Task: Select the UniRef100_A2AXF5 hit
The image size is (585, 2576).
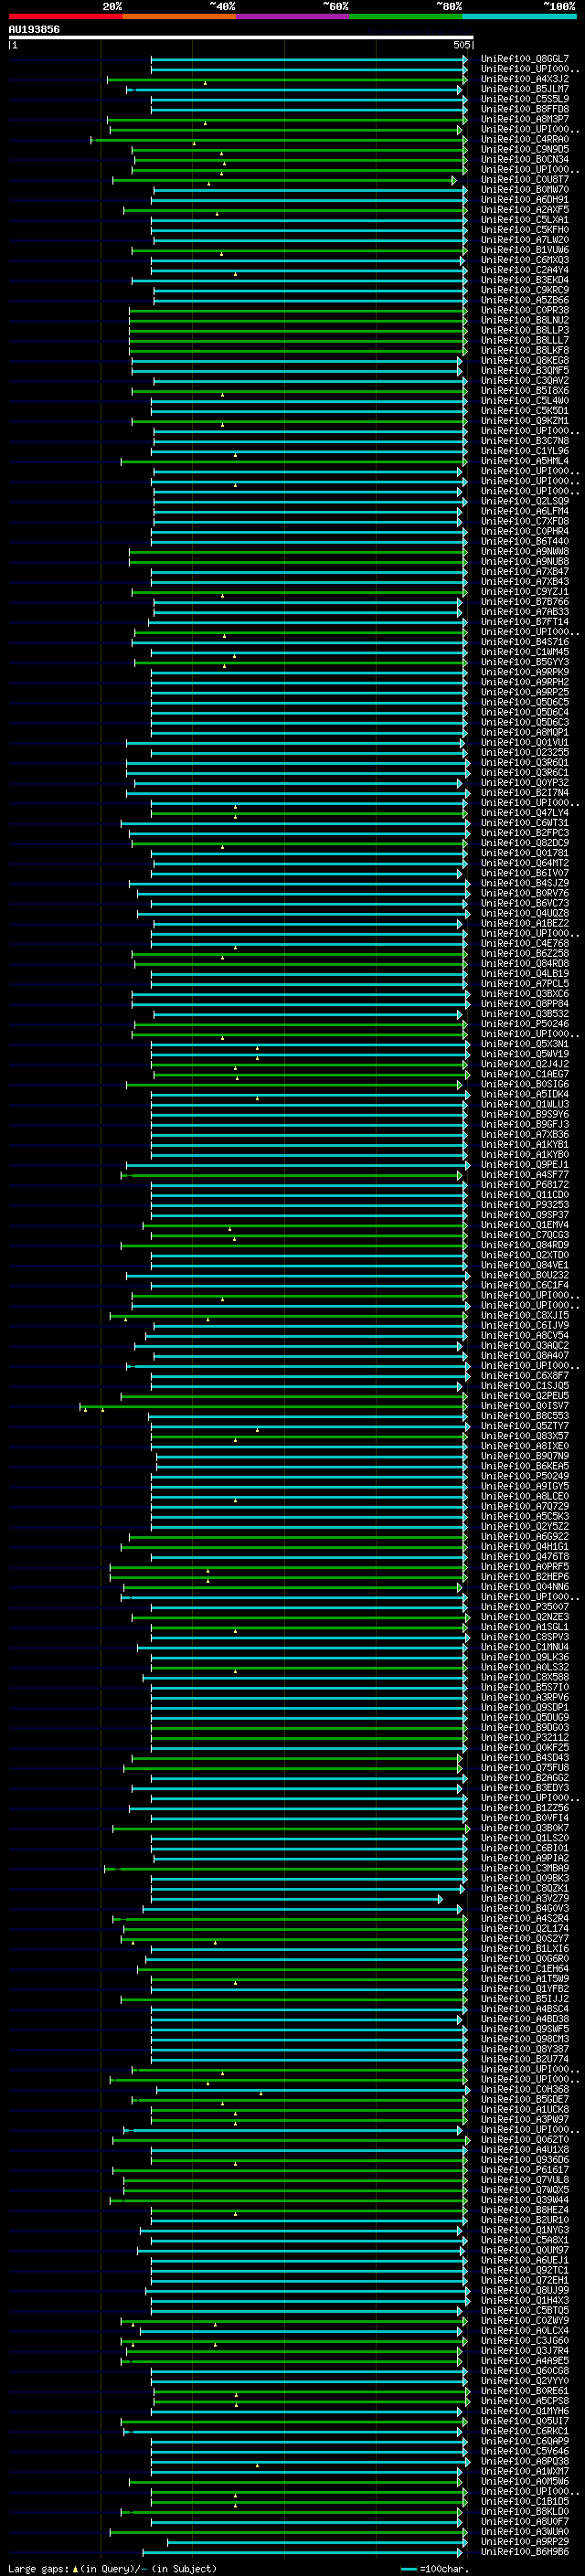Action: click(524, 210)
